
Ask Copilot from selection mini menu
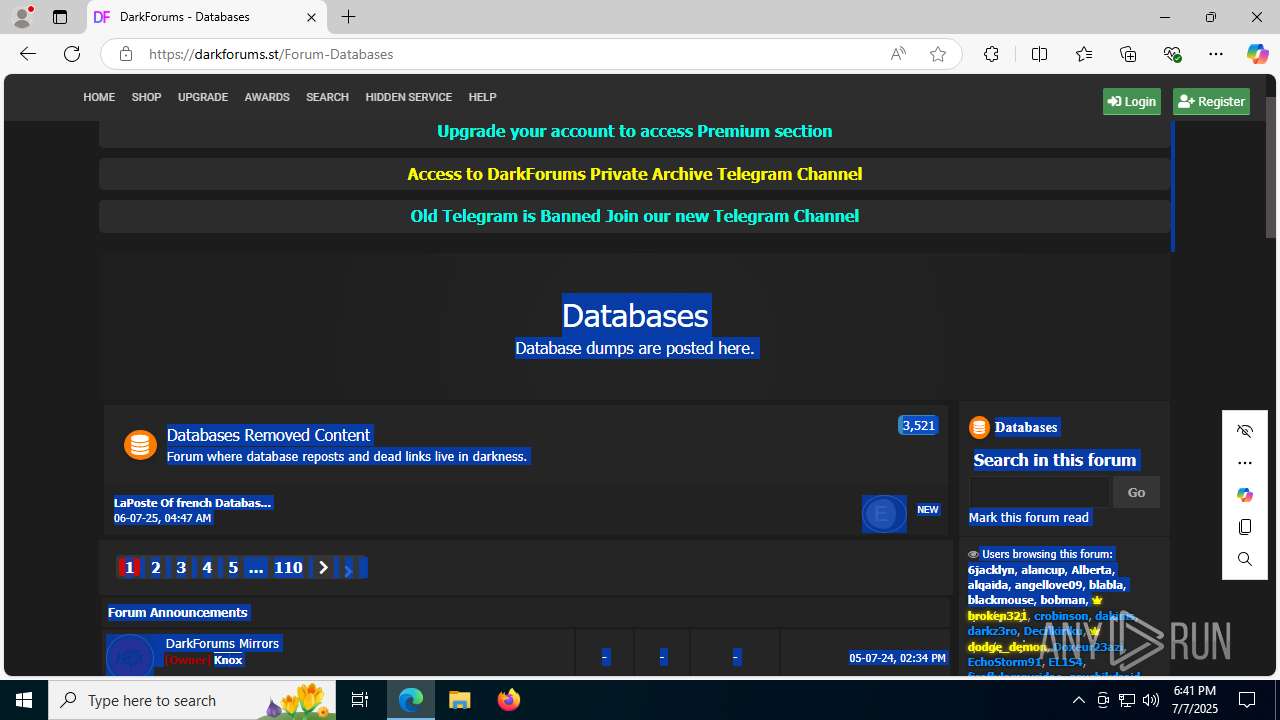[x=1245, y=495]
